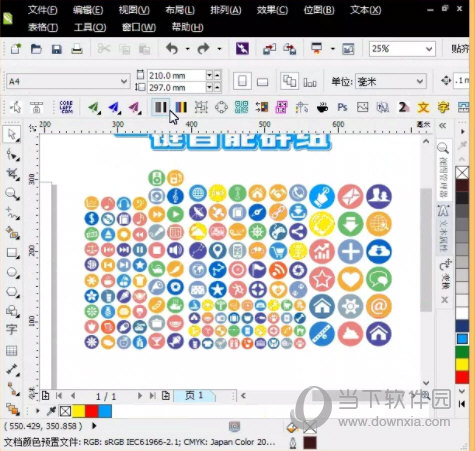This screenshot has height=451, width=475.
Task: Click the page height 297.0 mm field
Action: (176, 87)
